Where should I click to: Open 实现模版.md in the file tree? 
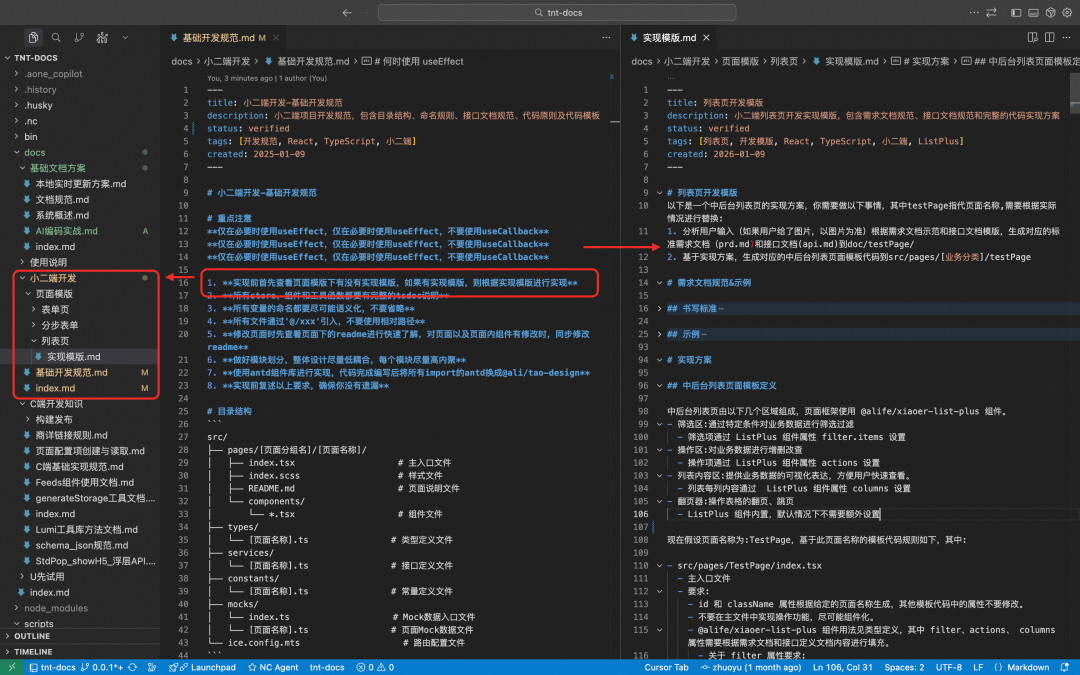[80, 357]
